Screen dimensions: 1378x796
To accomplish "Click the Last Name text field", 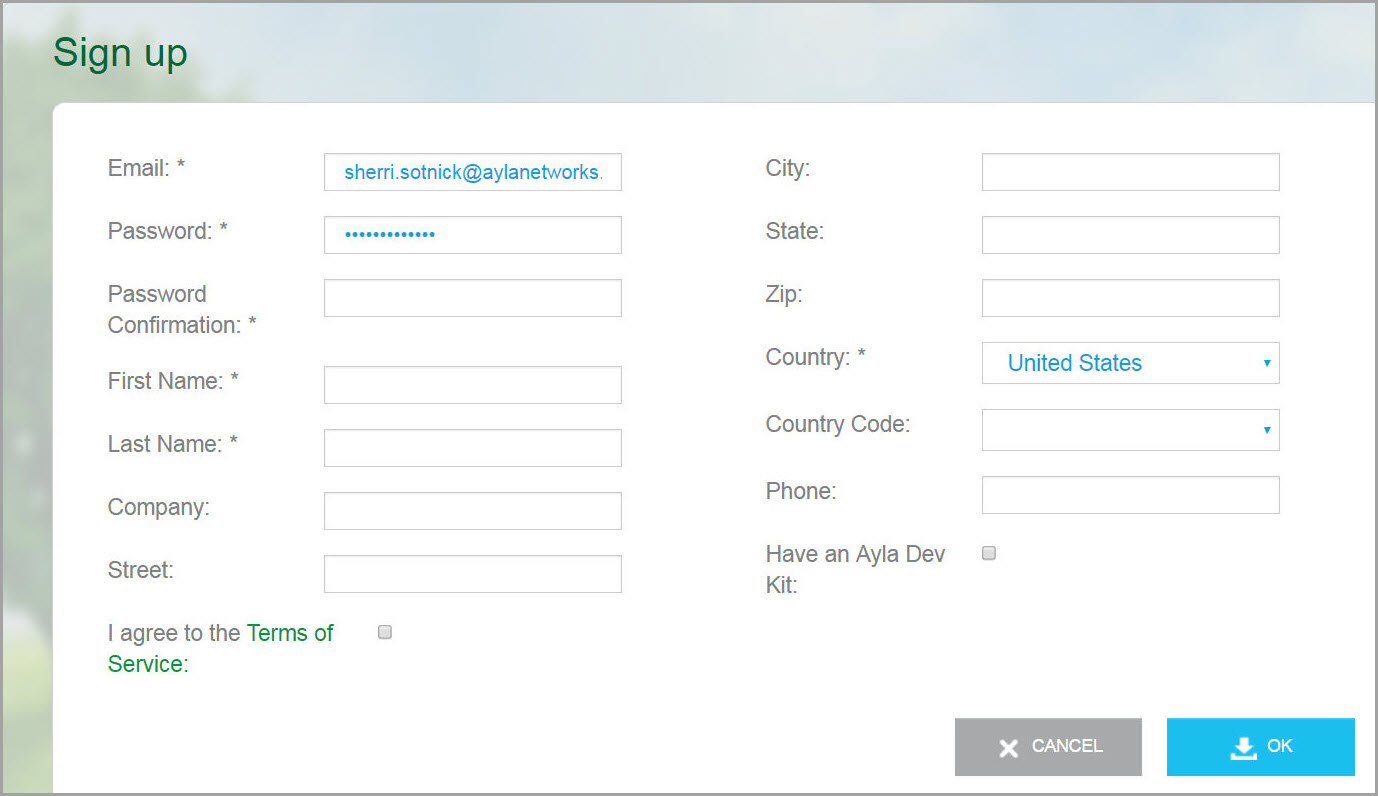I will point(472,448).
